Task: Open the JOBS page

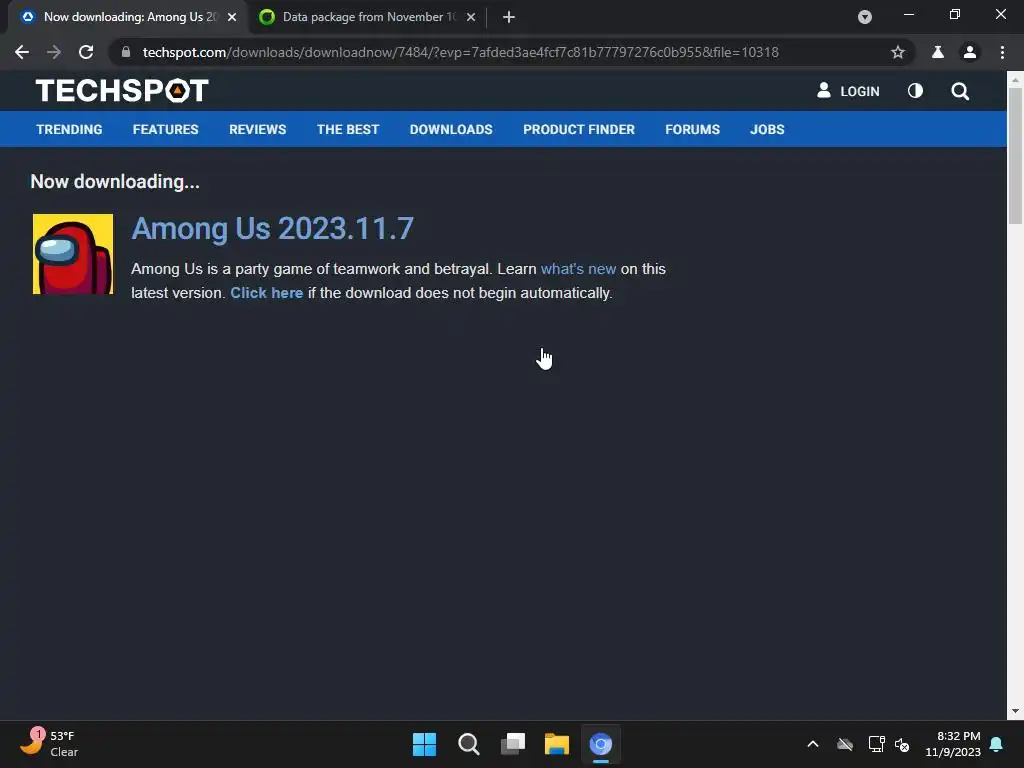Action: pos(767,129)
